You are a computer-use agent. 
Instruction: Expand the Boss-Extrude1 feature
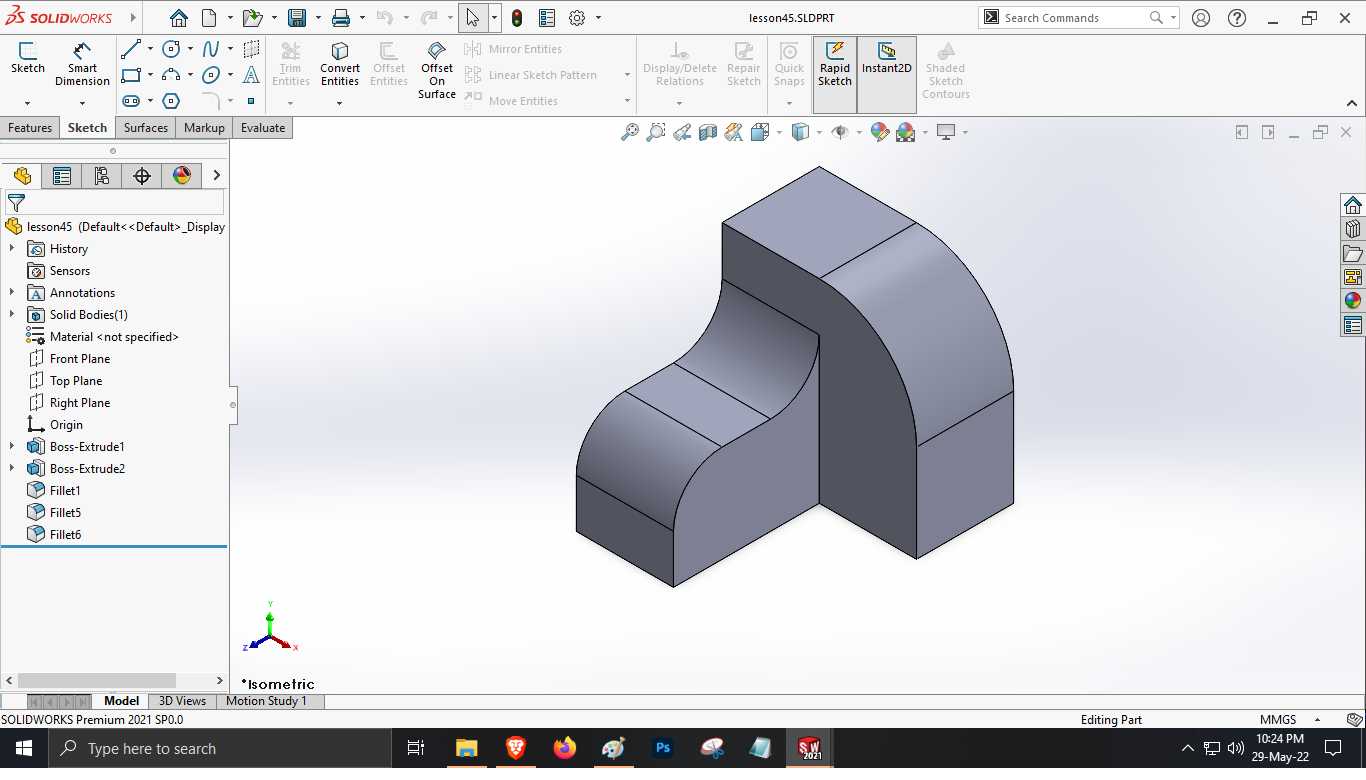(x=12, y=446)
